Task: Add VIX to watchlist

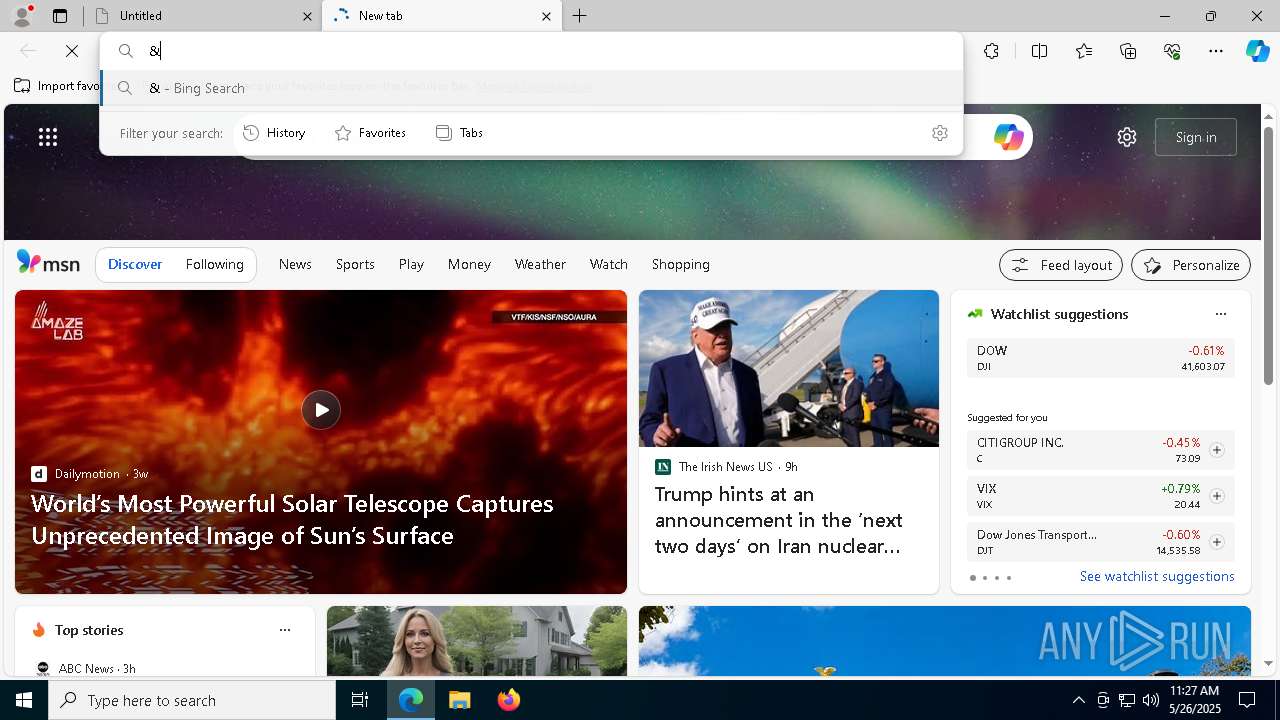Action: (x=1216, y=496)
